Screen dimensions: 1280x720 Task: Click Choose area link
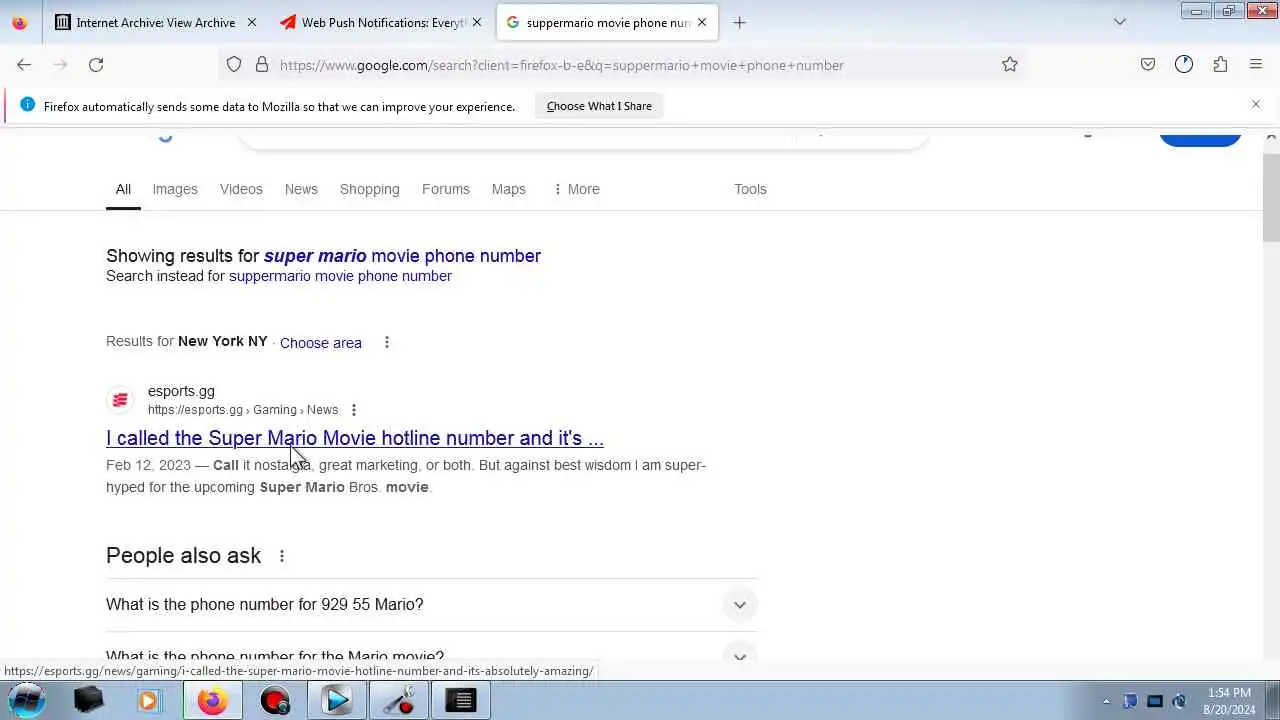point(321,342)
